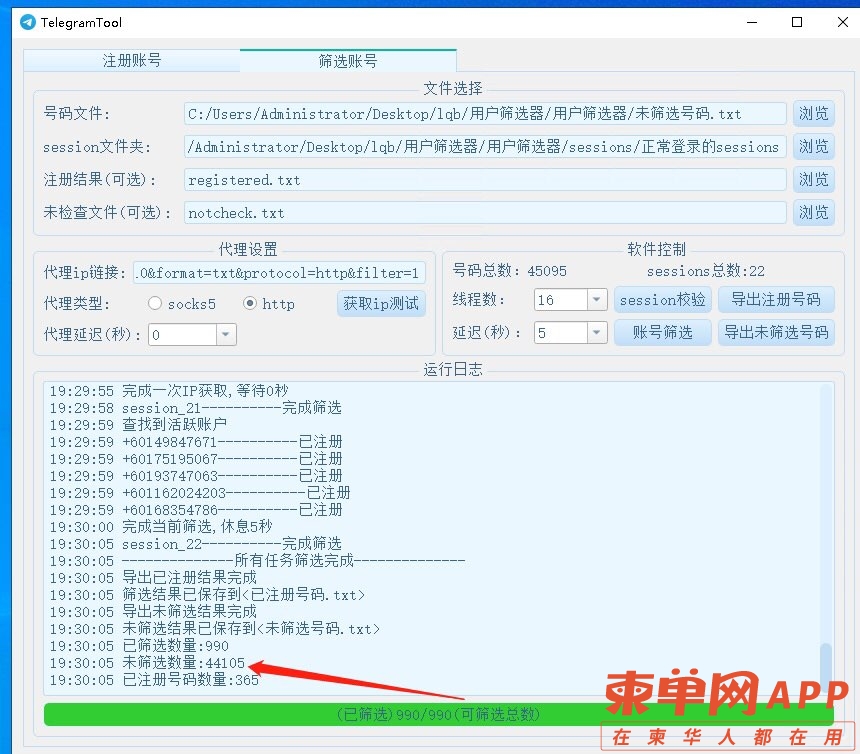The width and height of the screenshot is (860, 754).
Task: Browse for the 注册结果 file
Action: [x=813, y=179]
